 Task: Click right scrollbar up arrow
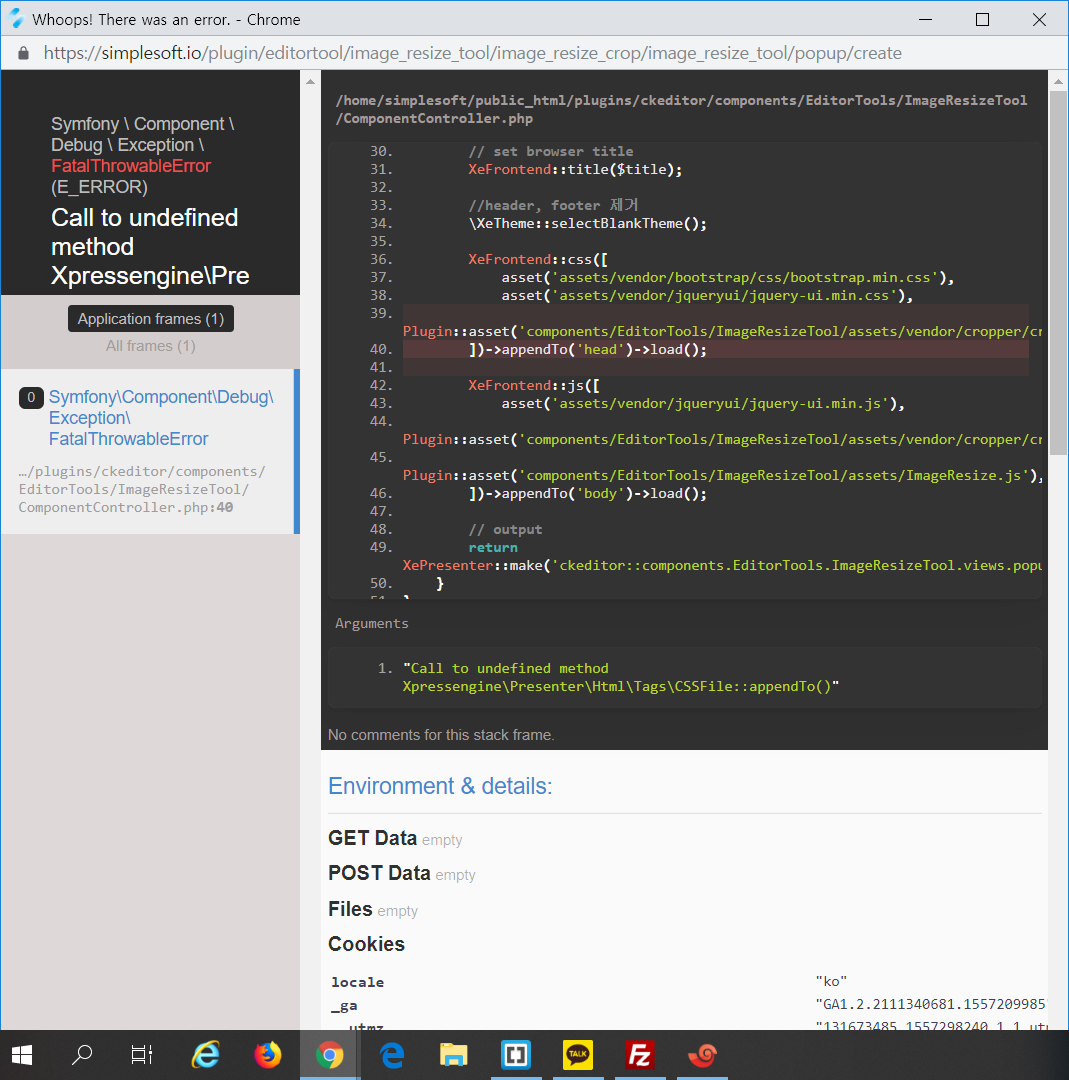tap(1058, 81)
